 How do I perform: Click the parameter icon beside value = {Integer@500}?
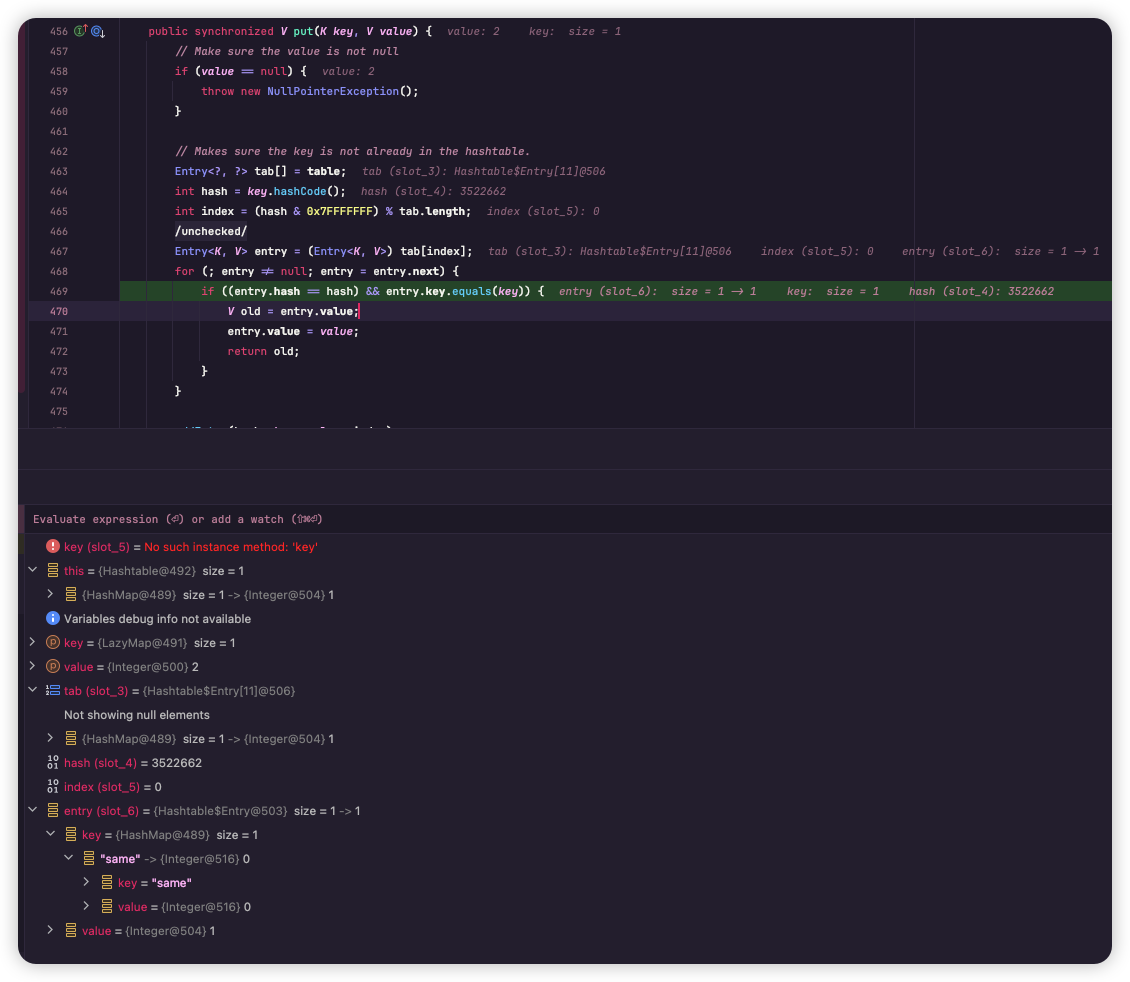[x=53, y=666]
